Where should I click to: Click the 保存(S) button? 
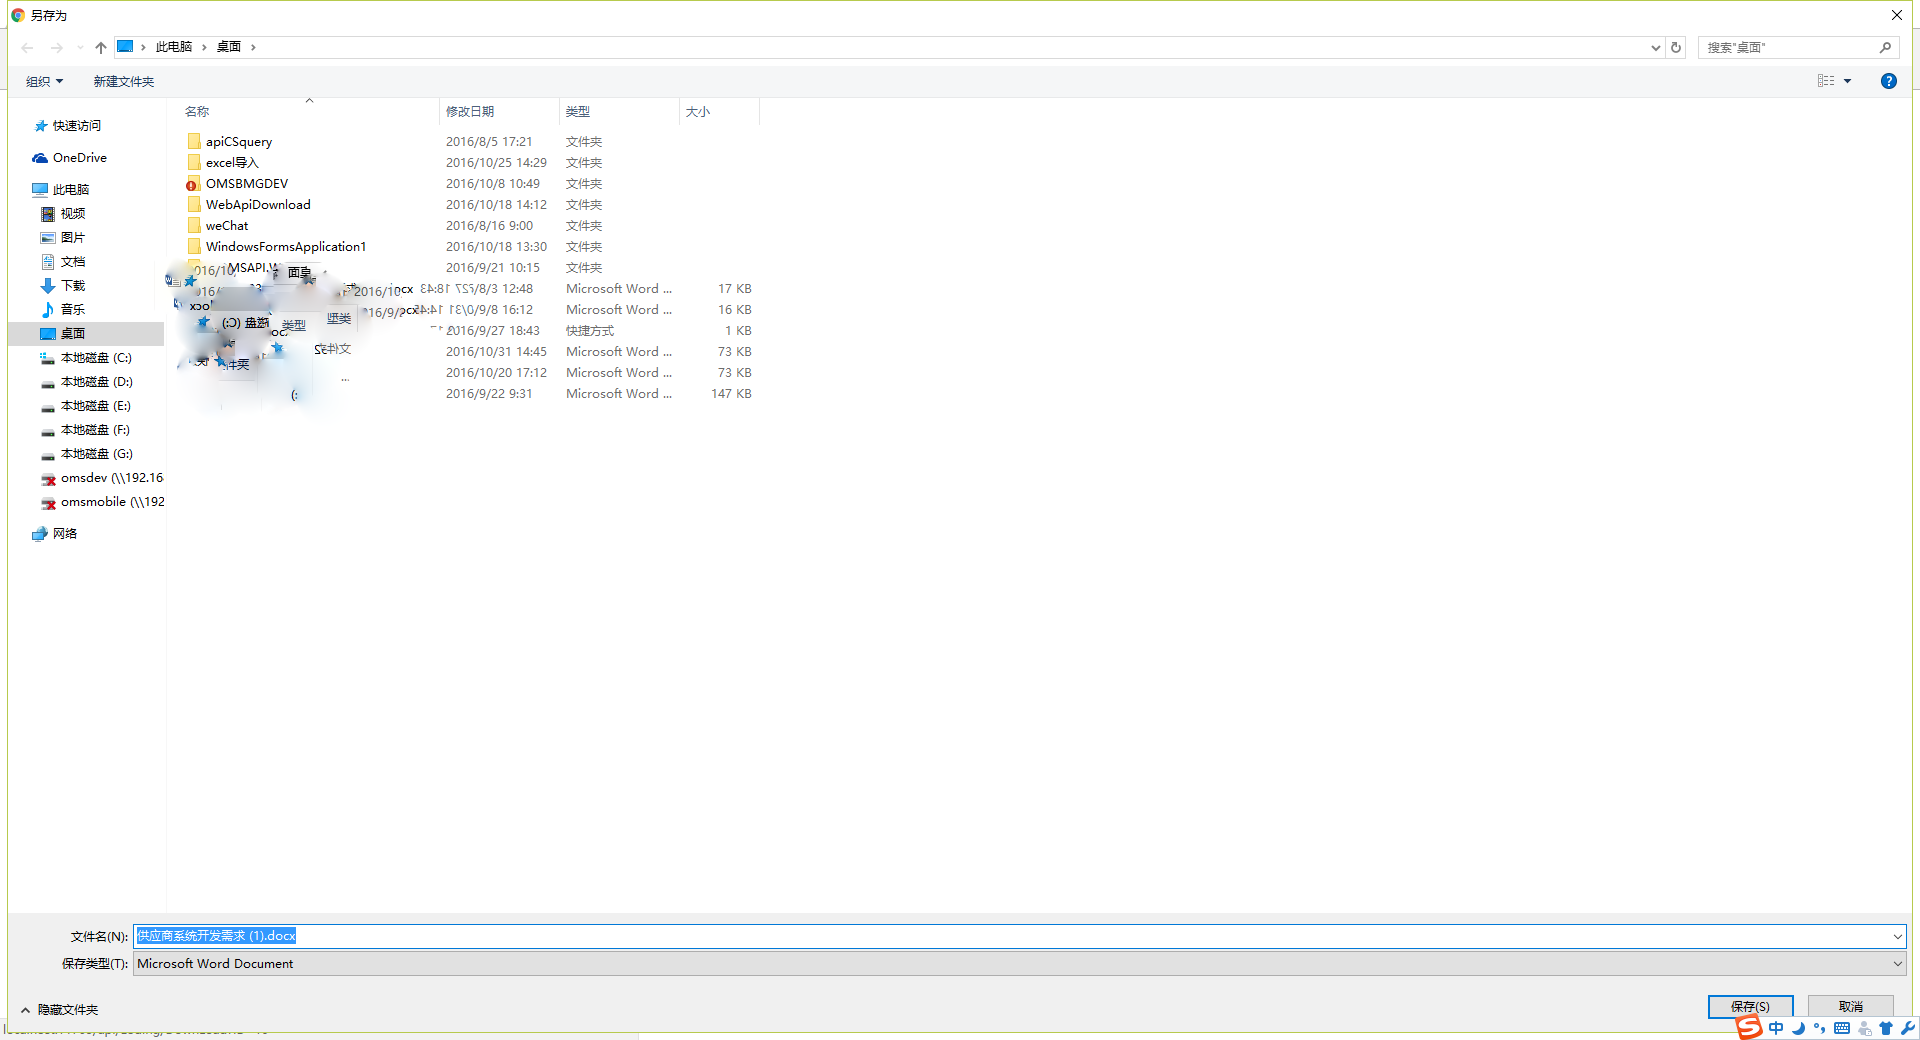point(1750,1006)
